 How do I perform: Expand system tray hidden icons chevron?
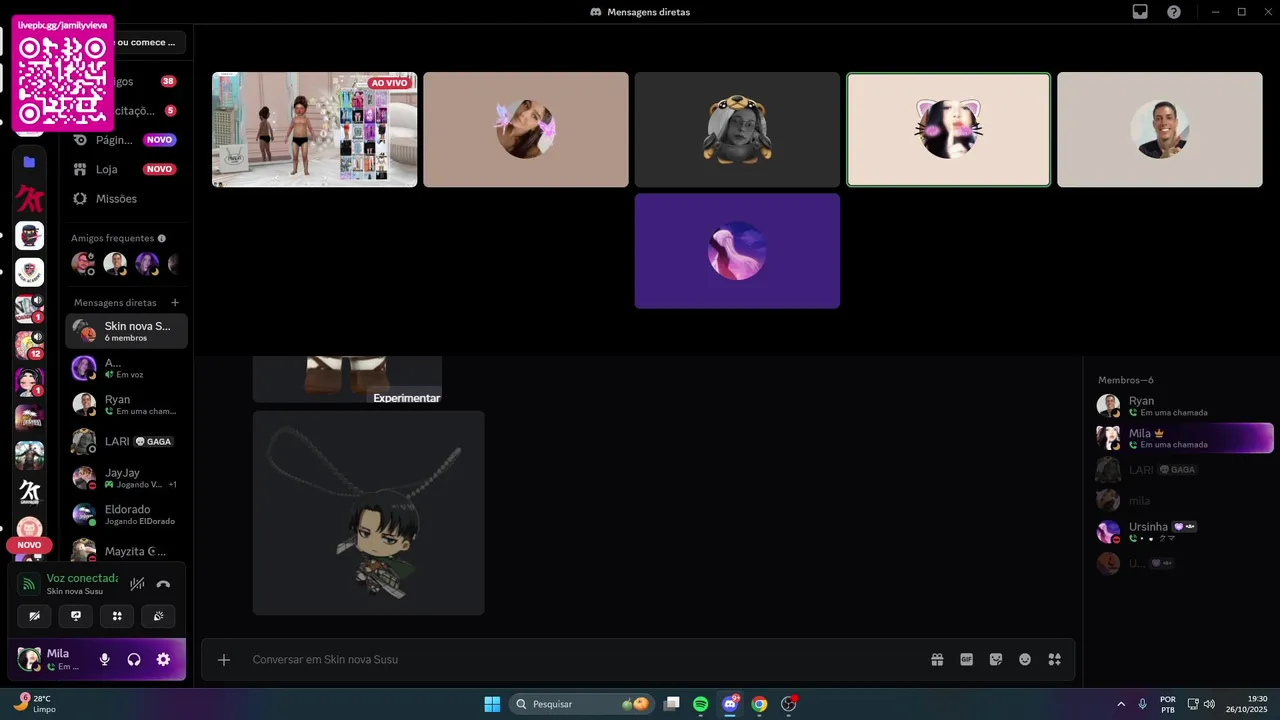point(1120,704)
